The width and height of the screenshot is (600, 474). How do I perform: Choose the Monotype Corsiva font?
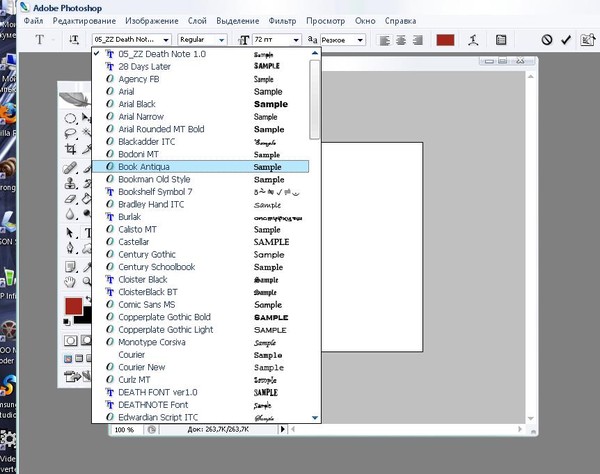coord(201,342)
